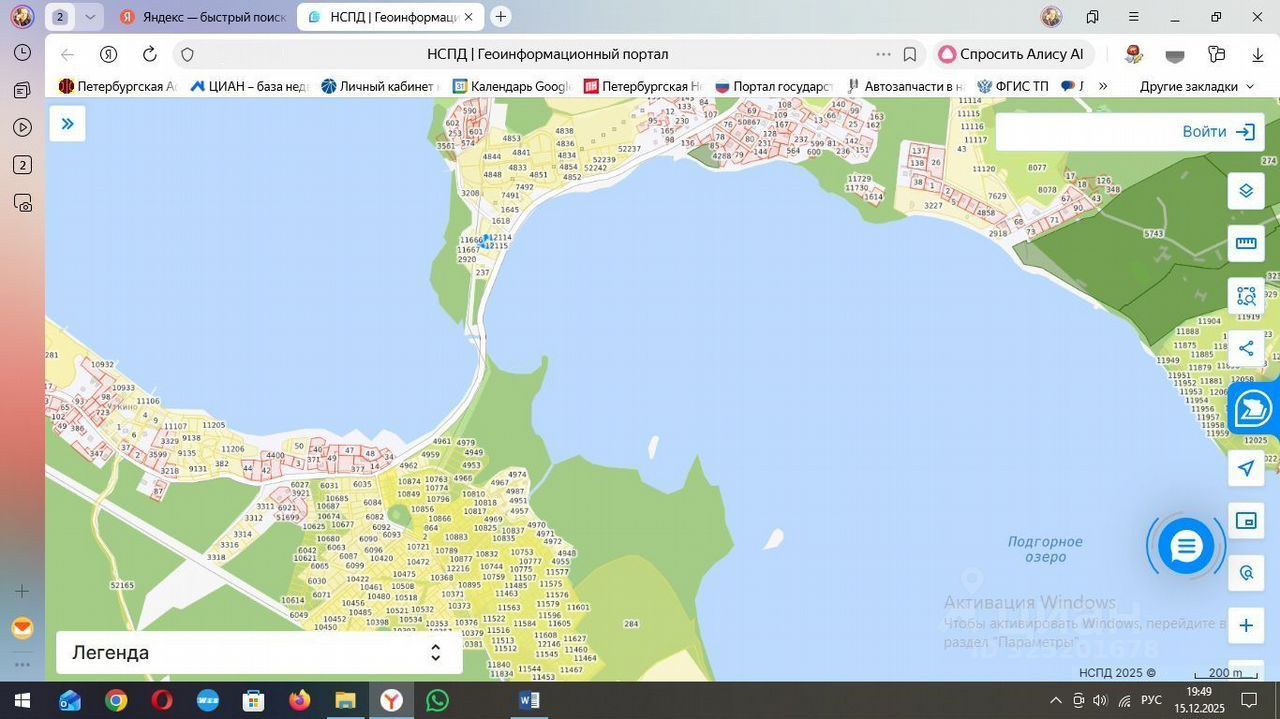Click the my location arrow icon
Screen dimensions: 1280x719
pos(1246,468)
